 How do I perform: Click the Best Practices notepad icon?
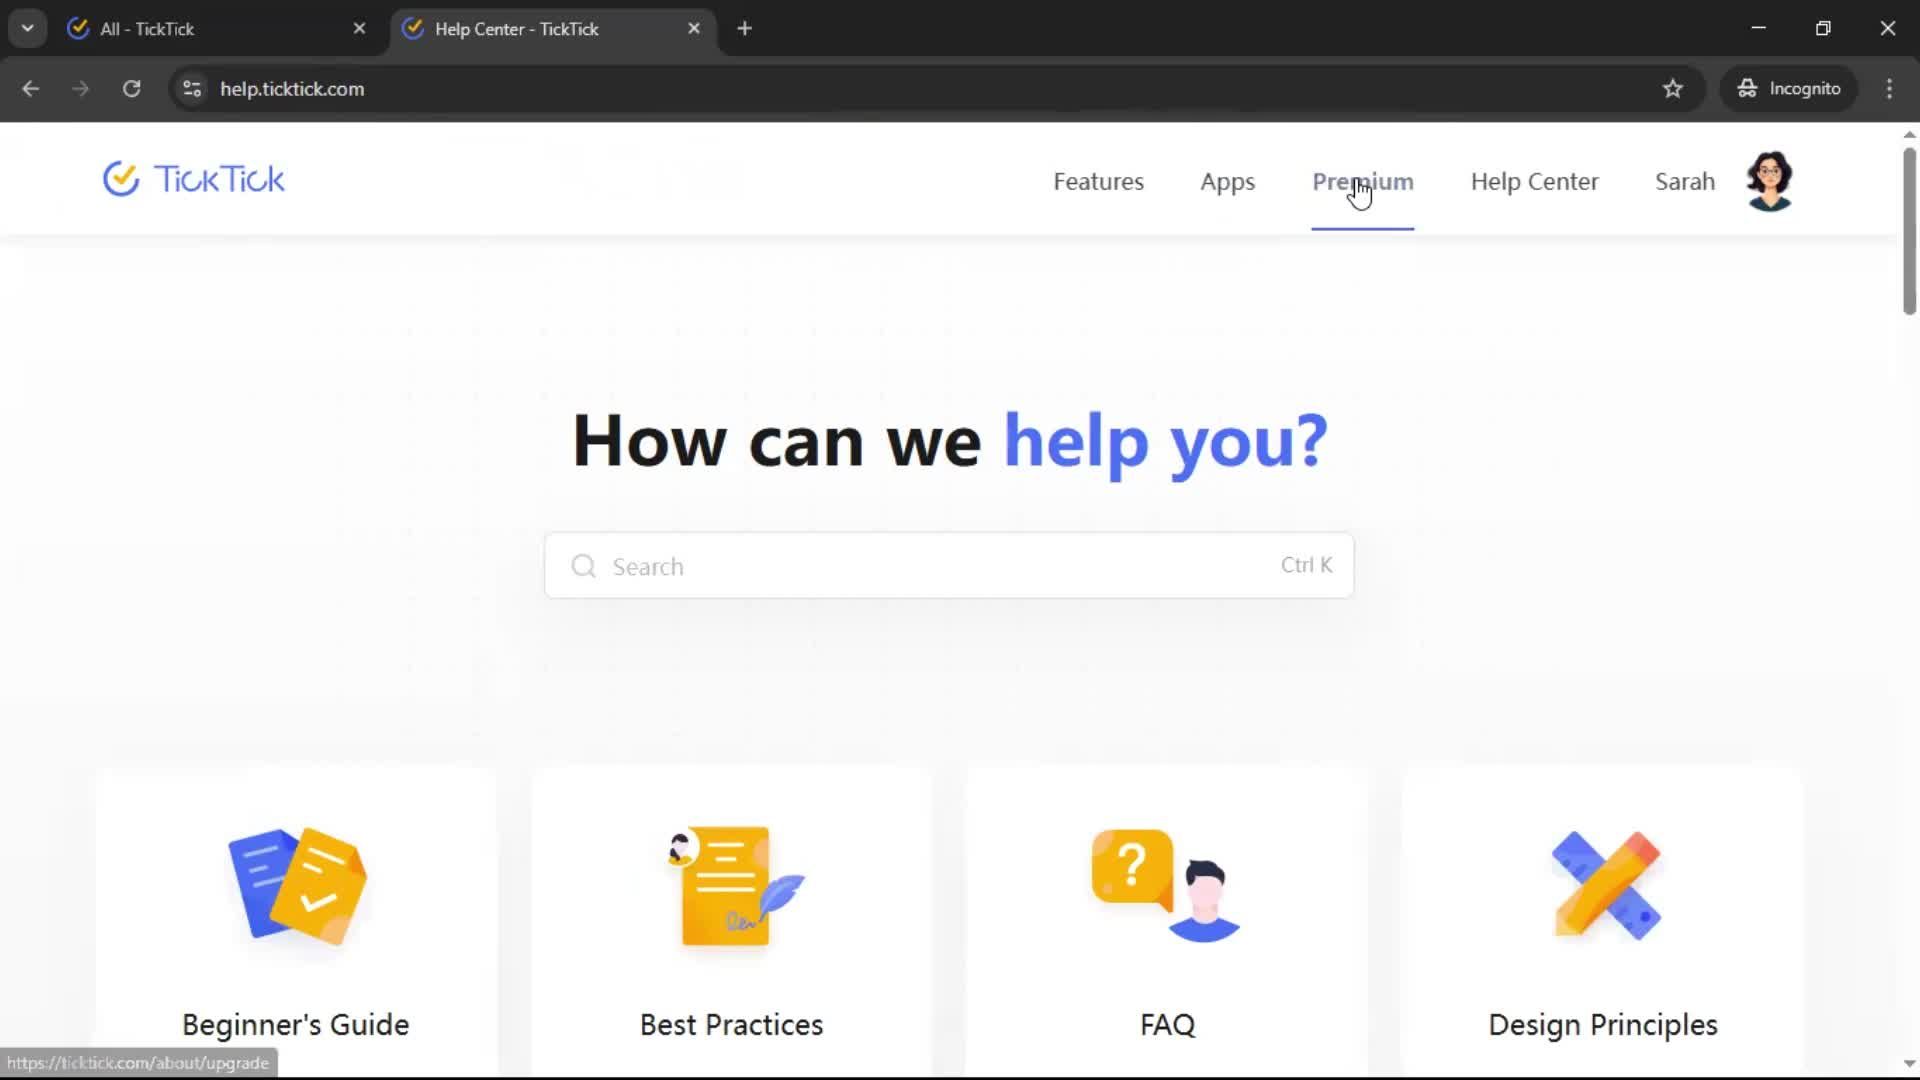[733, 886]
